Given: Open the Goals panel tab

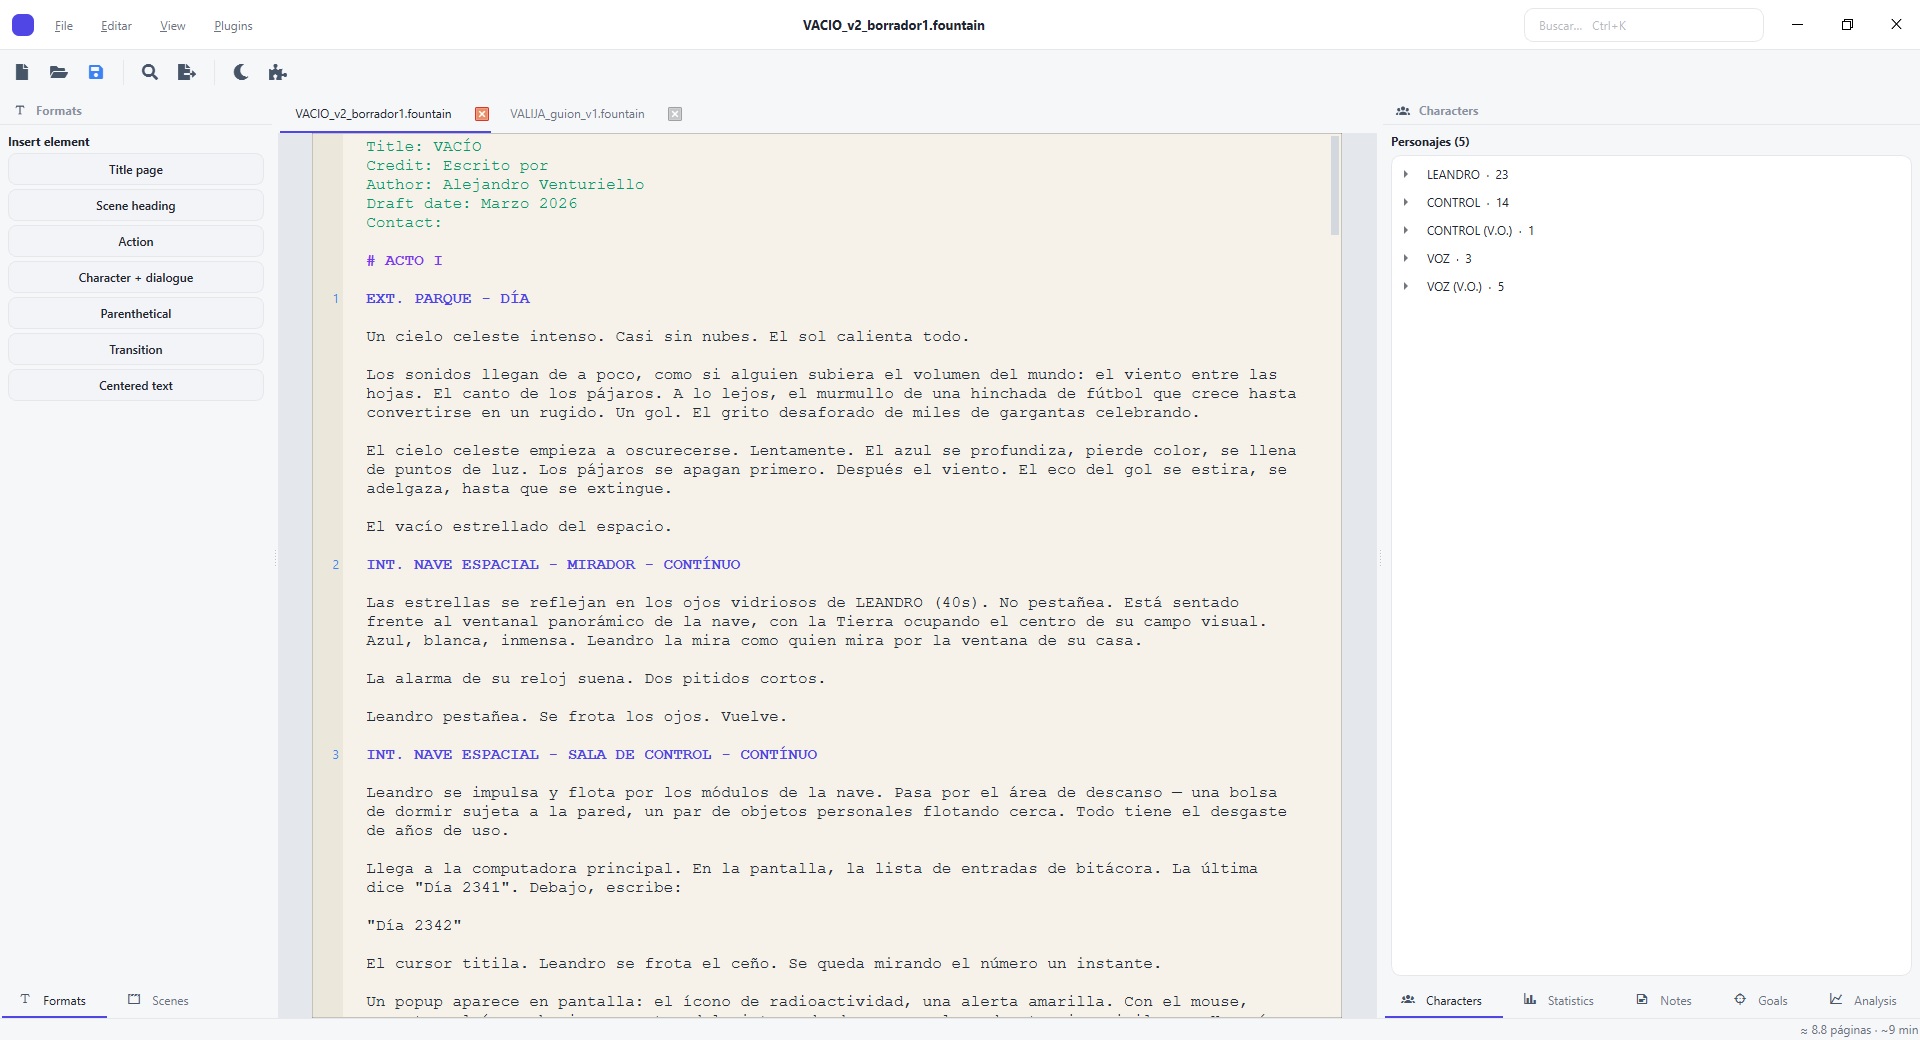Looking at the screenshot, I should (x=1761, y=1000).
